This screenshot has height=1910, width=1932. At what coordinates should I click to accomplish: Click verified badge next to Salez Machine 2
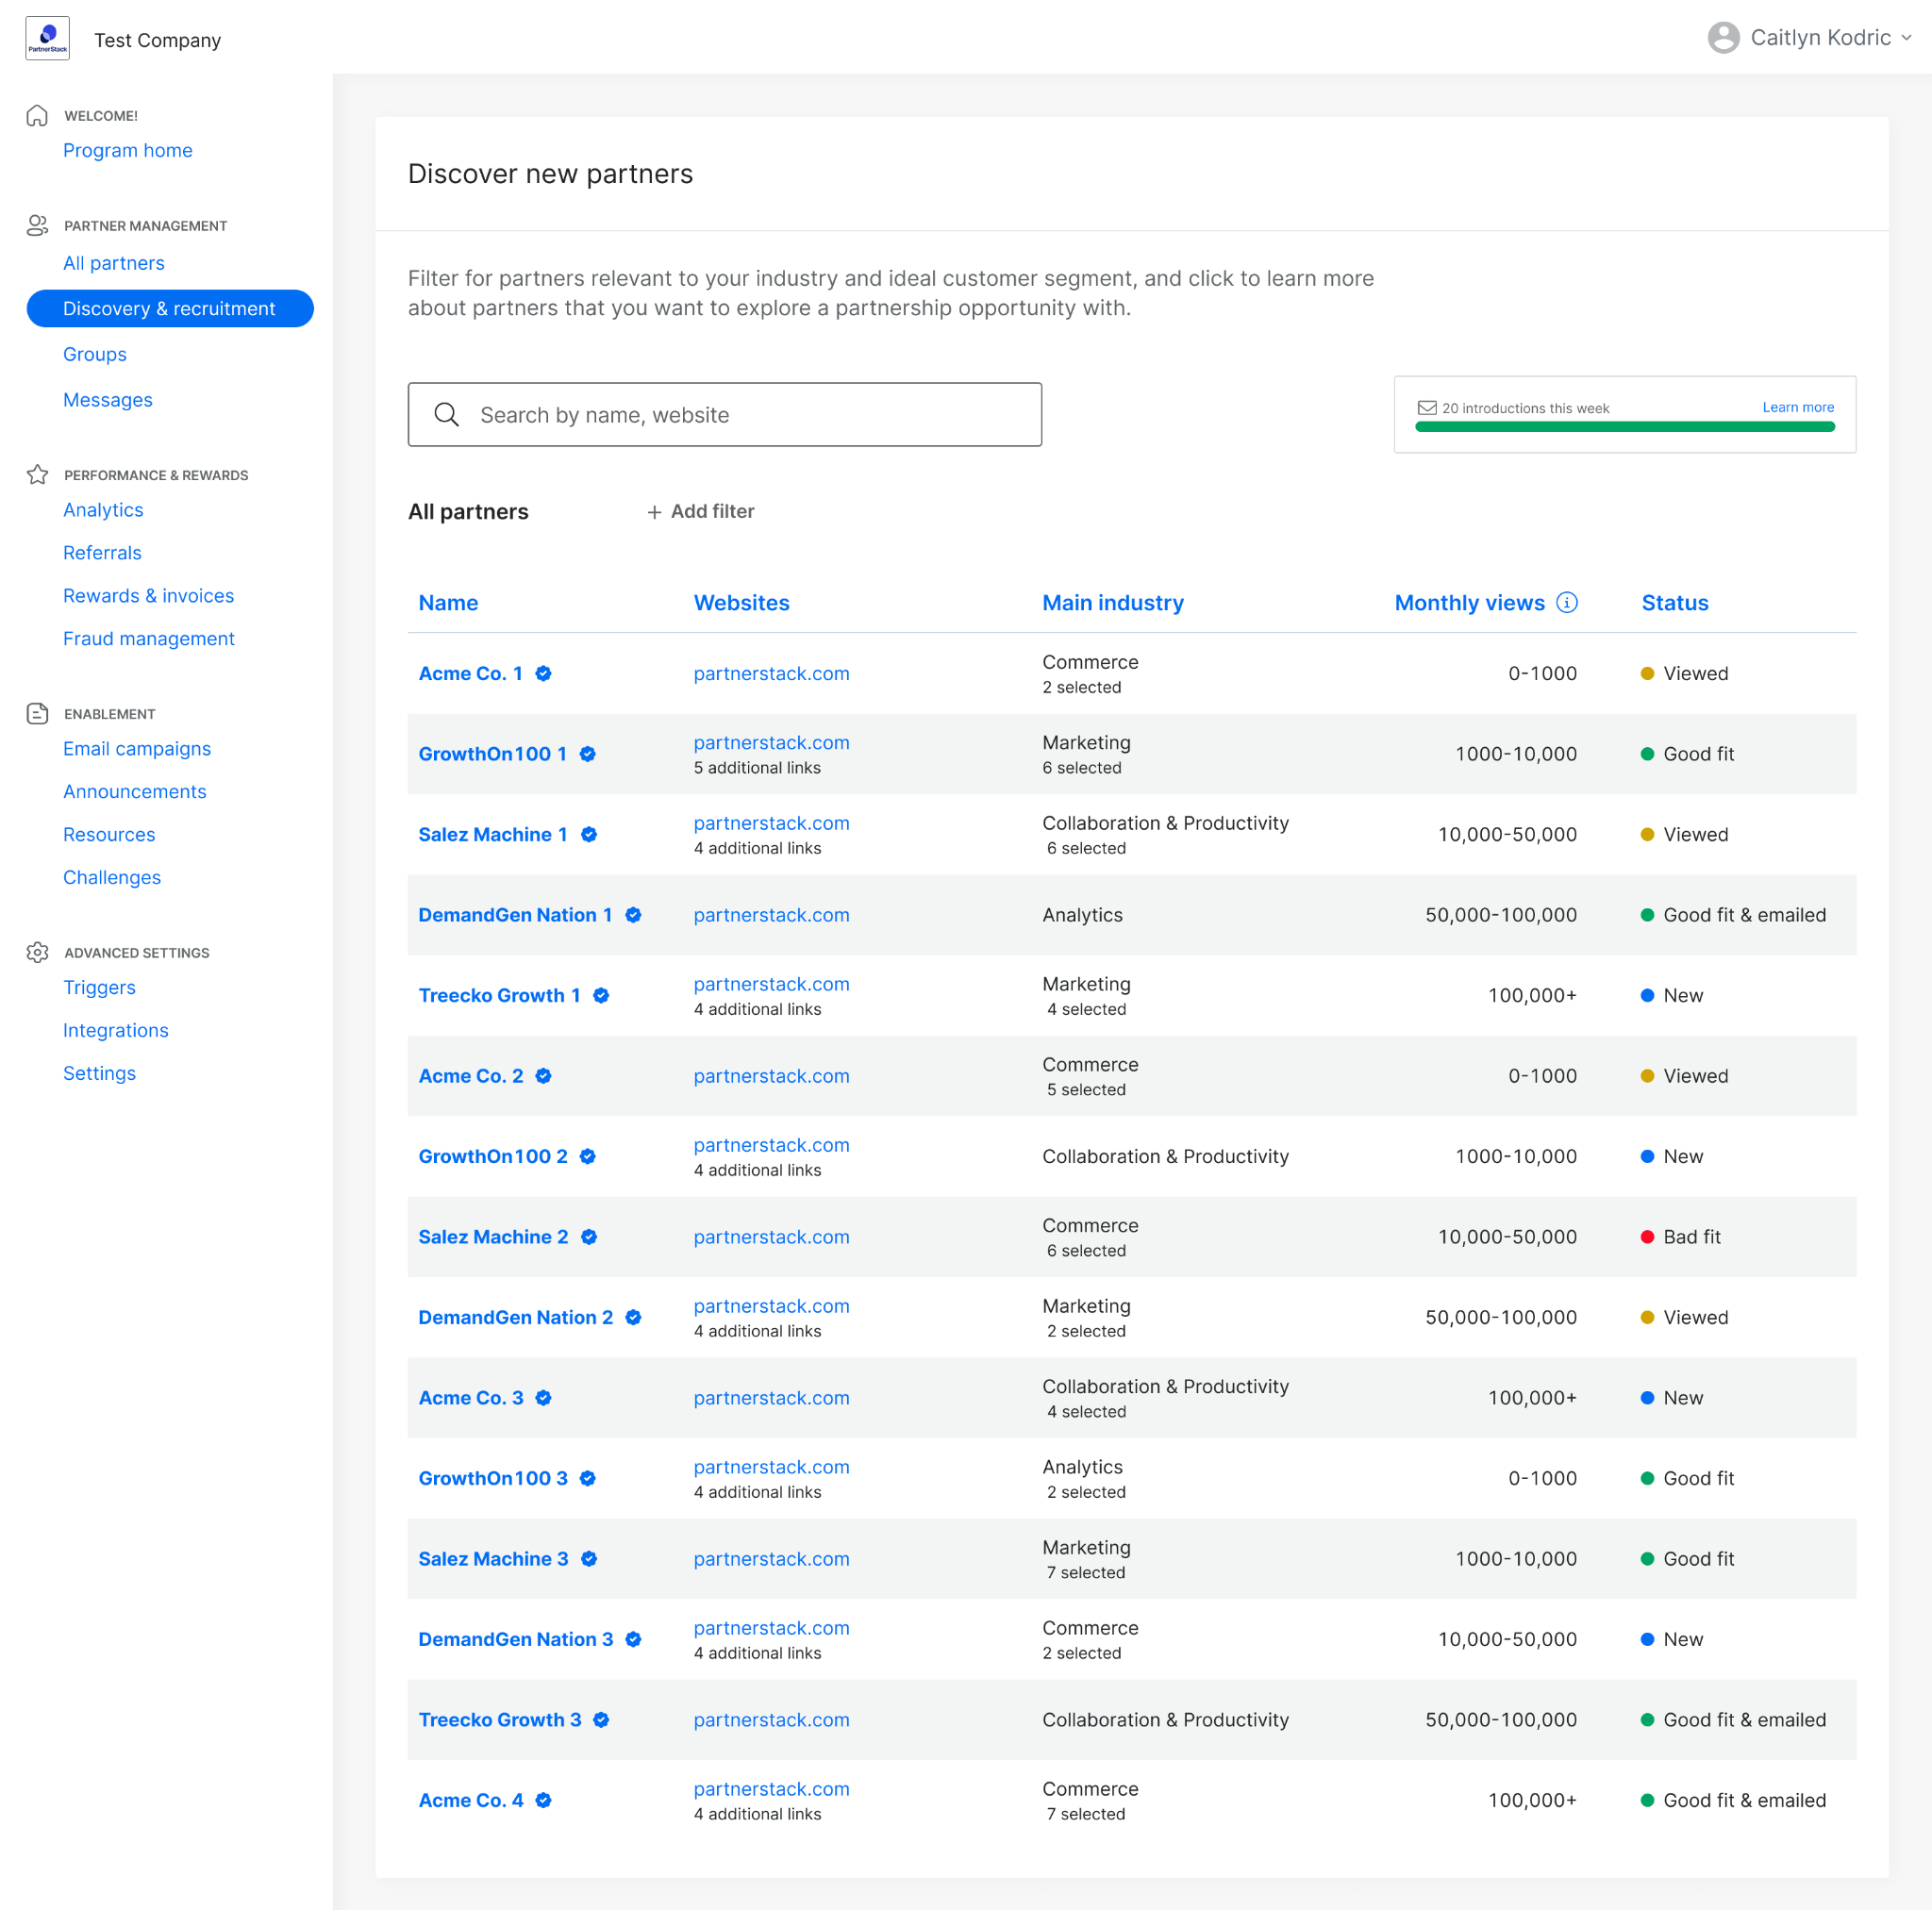pyautogui.click(x=589, y=1237)
